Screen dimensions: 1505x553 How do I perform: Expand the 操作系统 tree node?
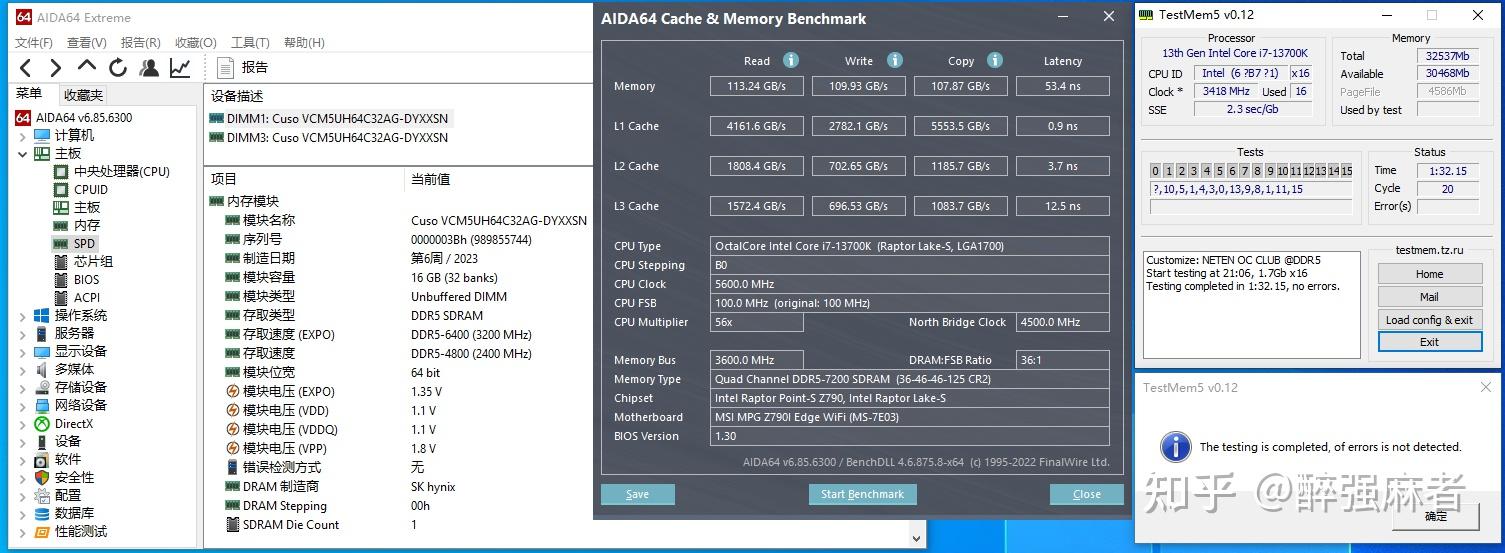click(23, 316)
